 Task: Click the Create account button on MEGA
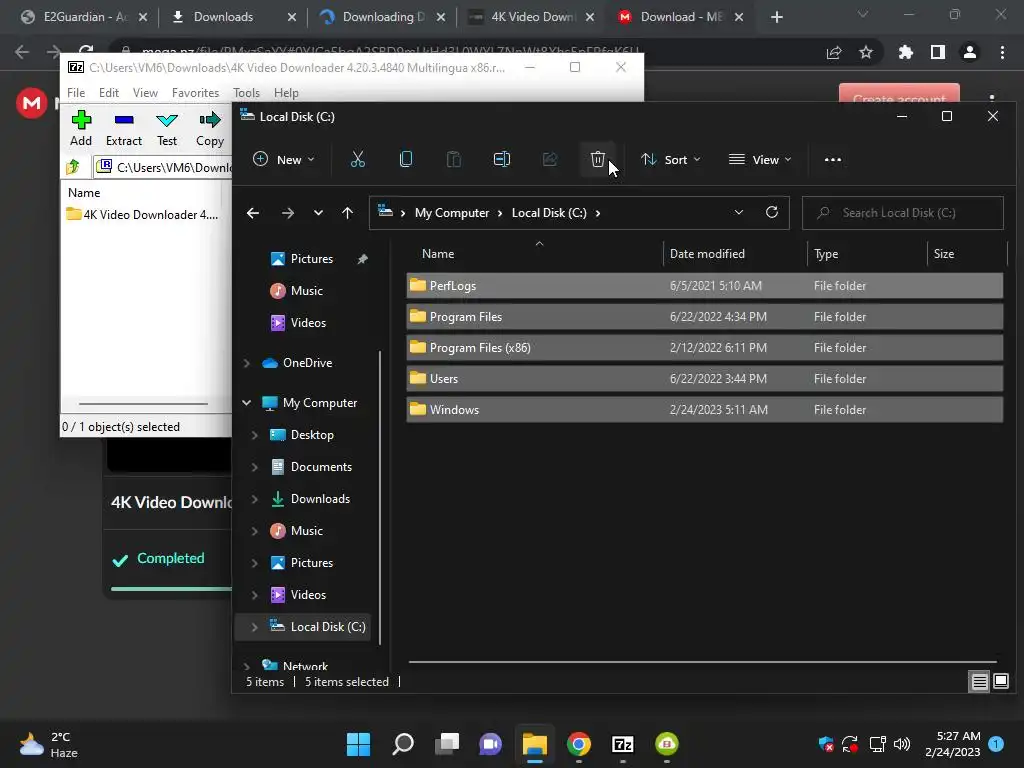point(899,93)
